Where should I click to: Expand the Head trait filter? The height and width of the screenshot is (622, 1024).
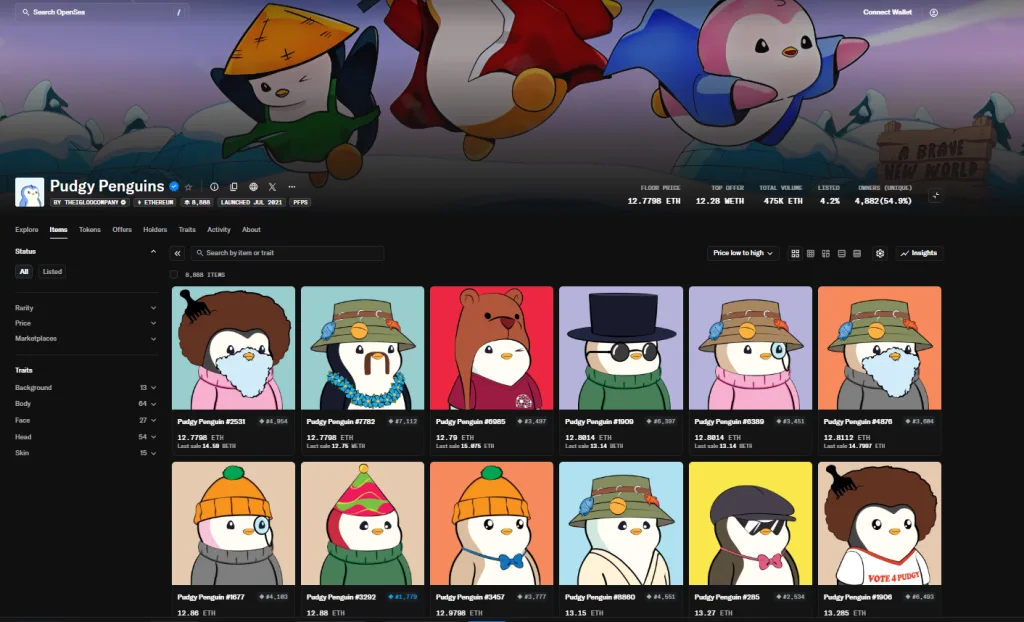click(86, 436)
